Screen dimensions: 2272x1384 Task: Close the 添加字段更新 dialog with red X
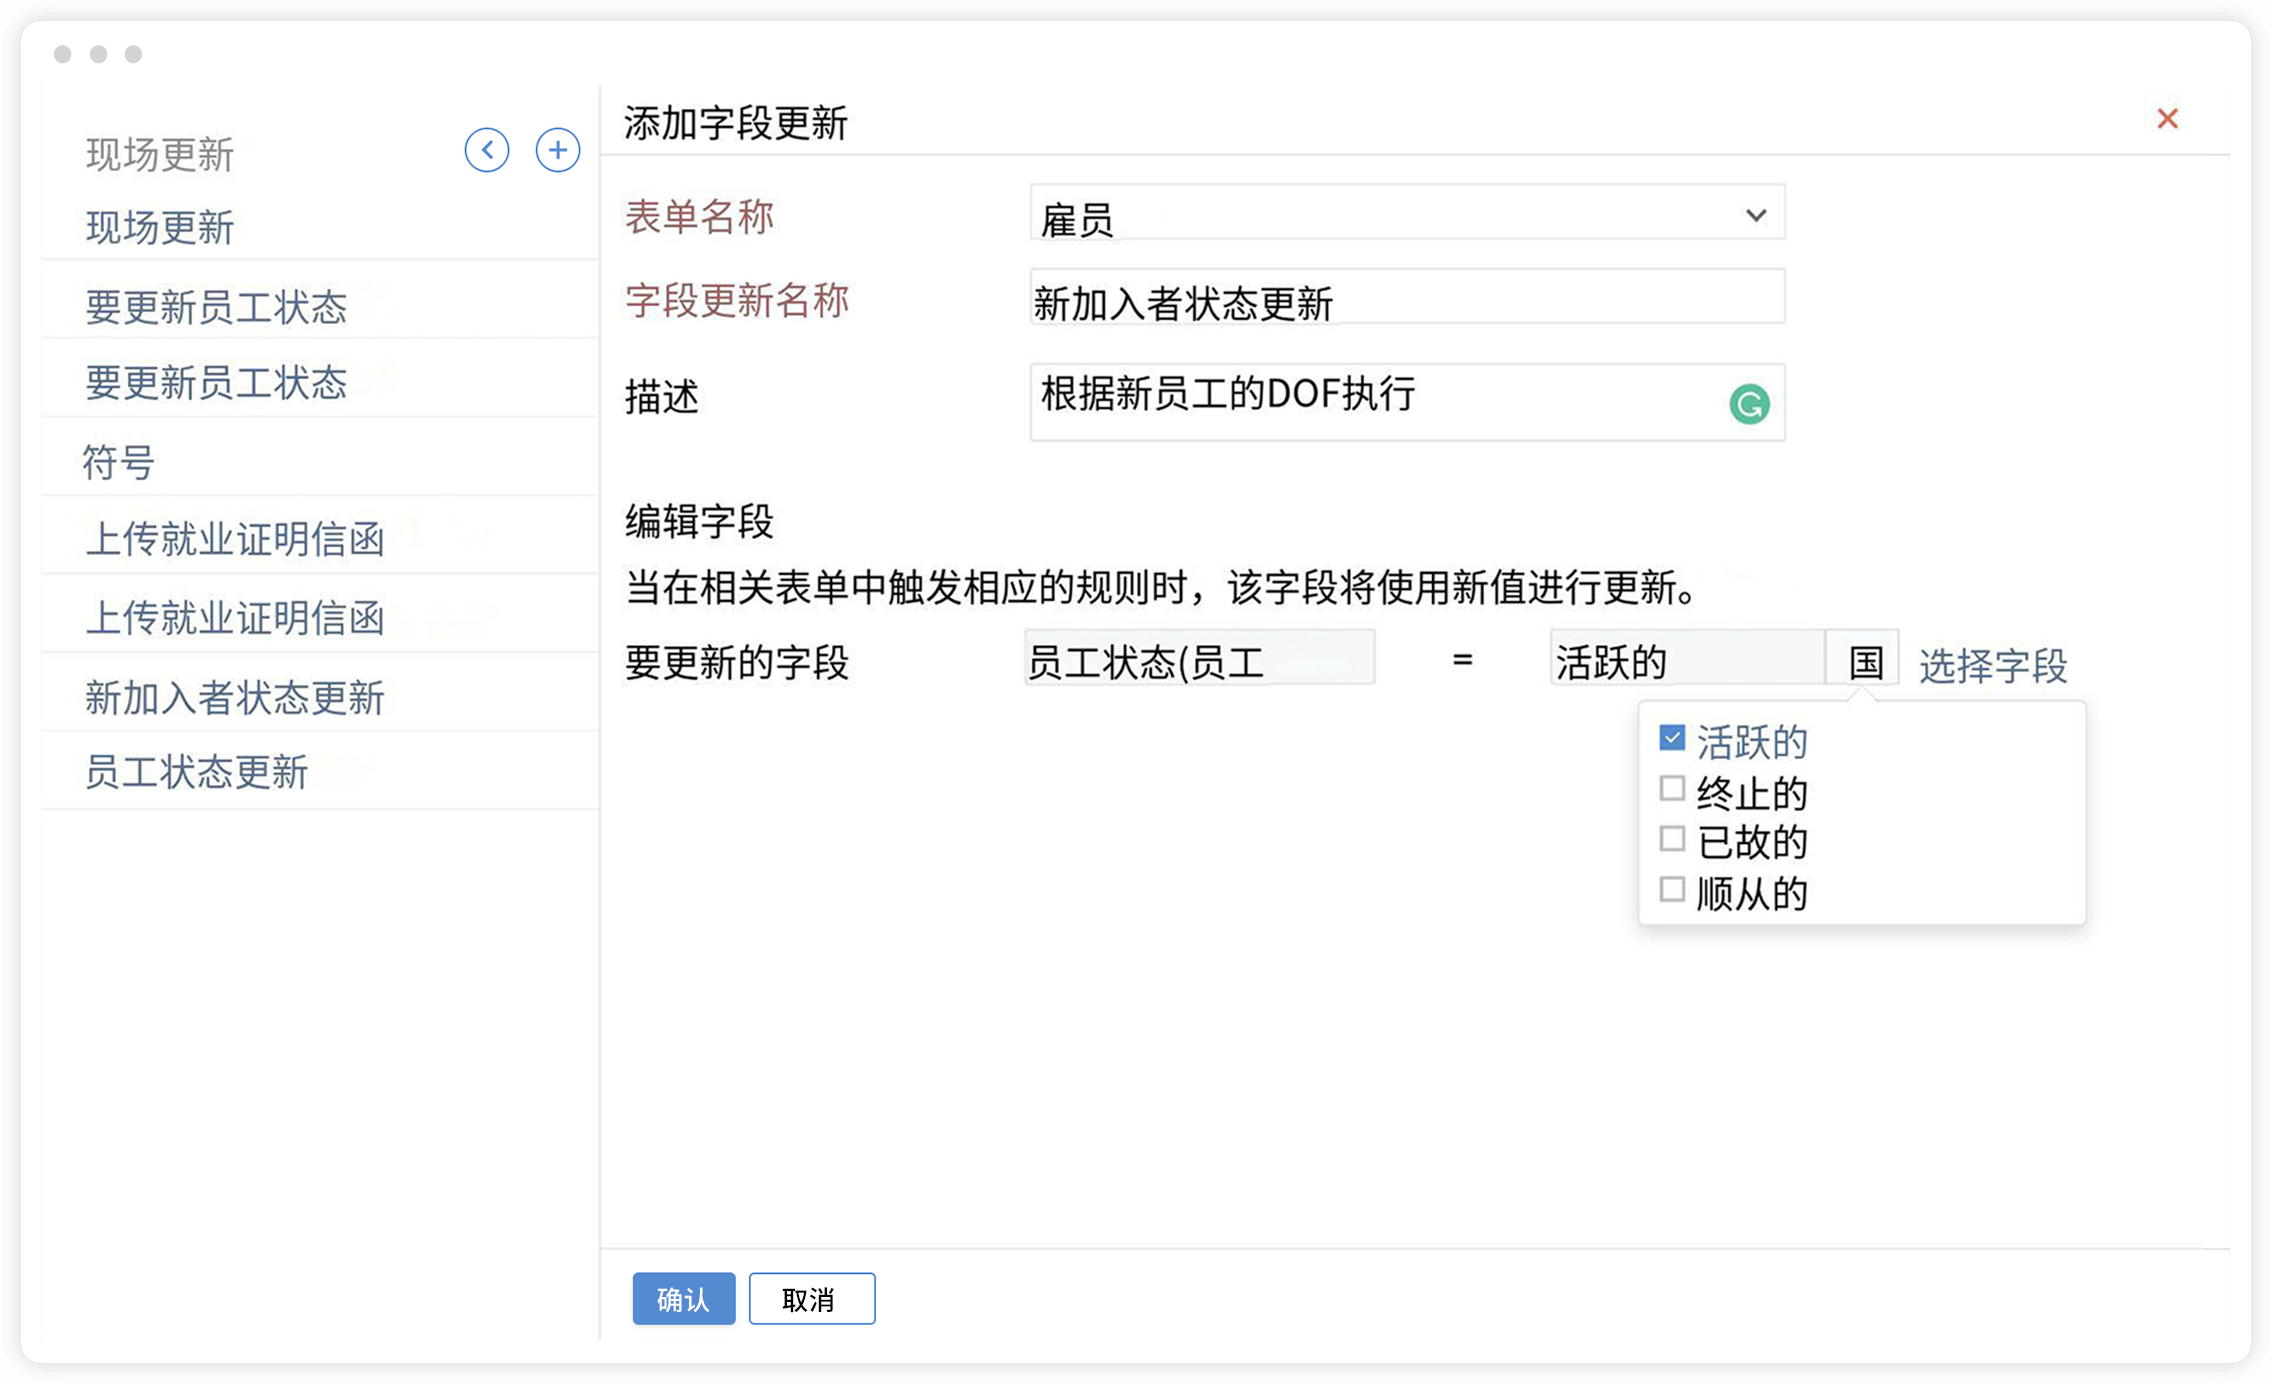tap(2167, 119)
